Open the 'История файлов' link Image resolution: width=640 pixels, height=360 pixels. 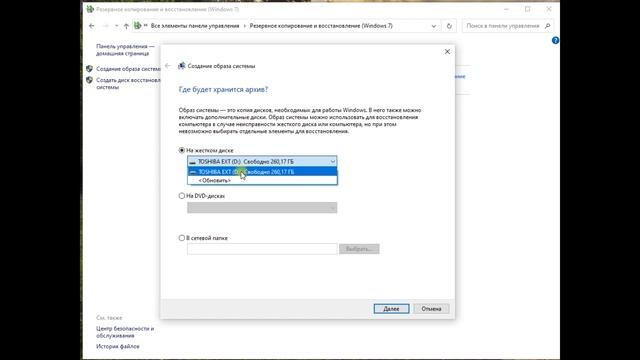click(118, 347)
